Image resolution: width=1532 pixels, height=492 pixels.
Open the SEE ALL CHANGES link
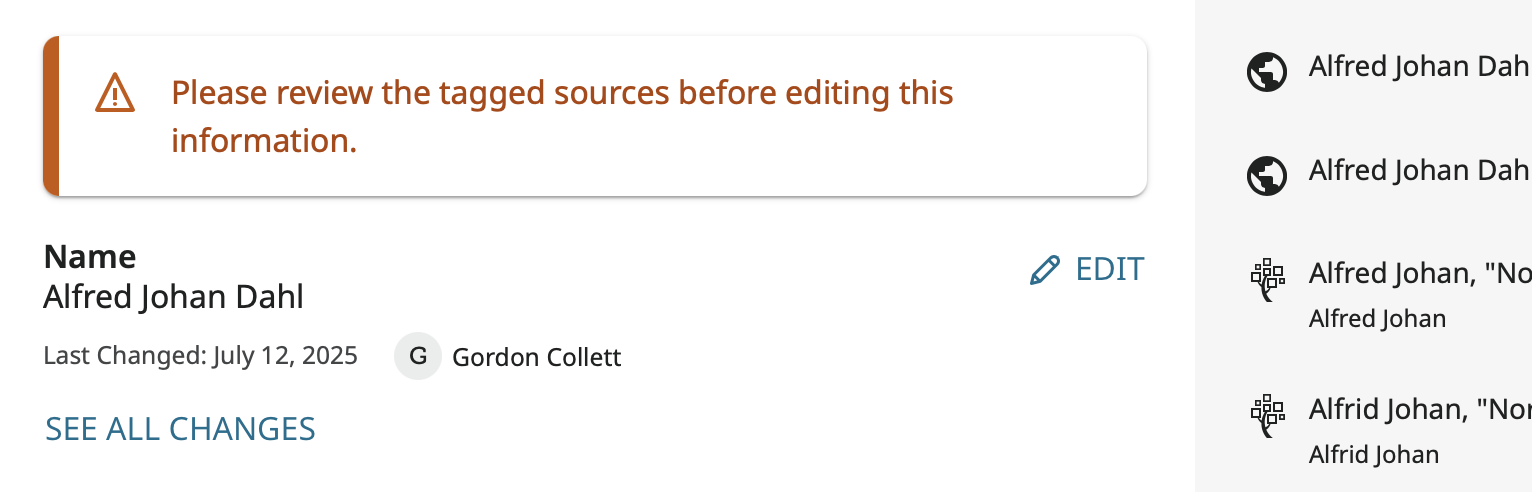point(180,429)
